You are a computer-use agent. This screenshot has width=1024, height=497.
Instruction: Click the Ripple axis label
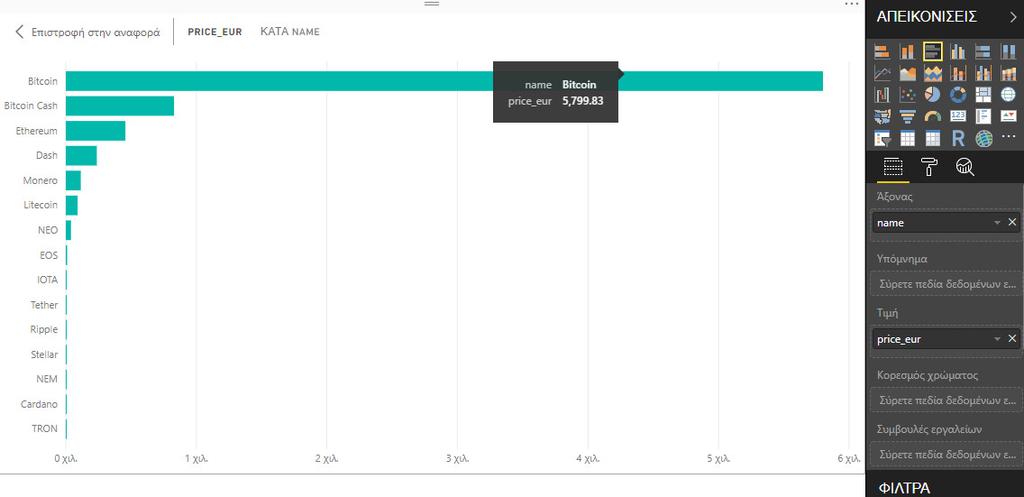click(44, 329)
